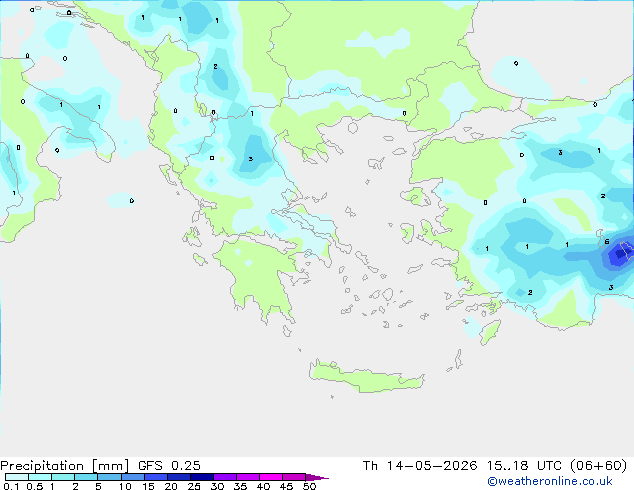The width and height of the screenshot is (634, 490).
Task: Select the 25–30 mm dark blue swatch
Action: pyautogui.click(x=202, y=477)
